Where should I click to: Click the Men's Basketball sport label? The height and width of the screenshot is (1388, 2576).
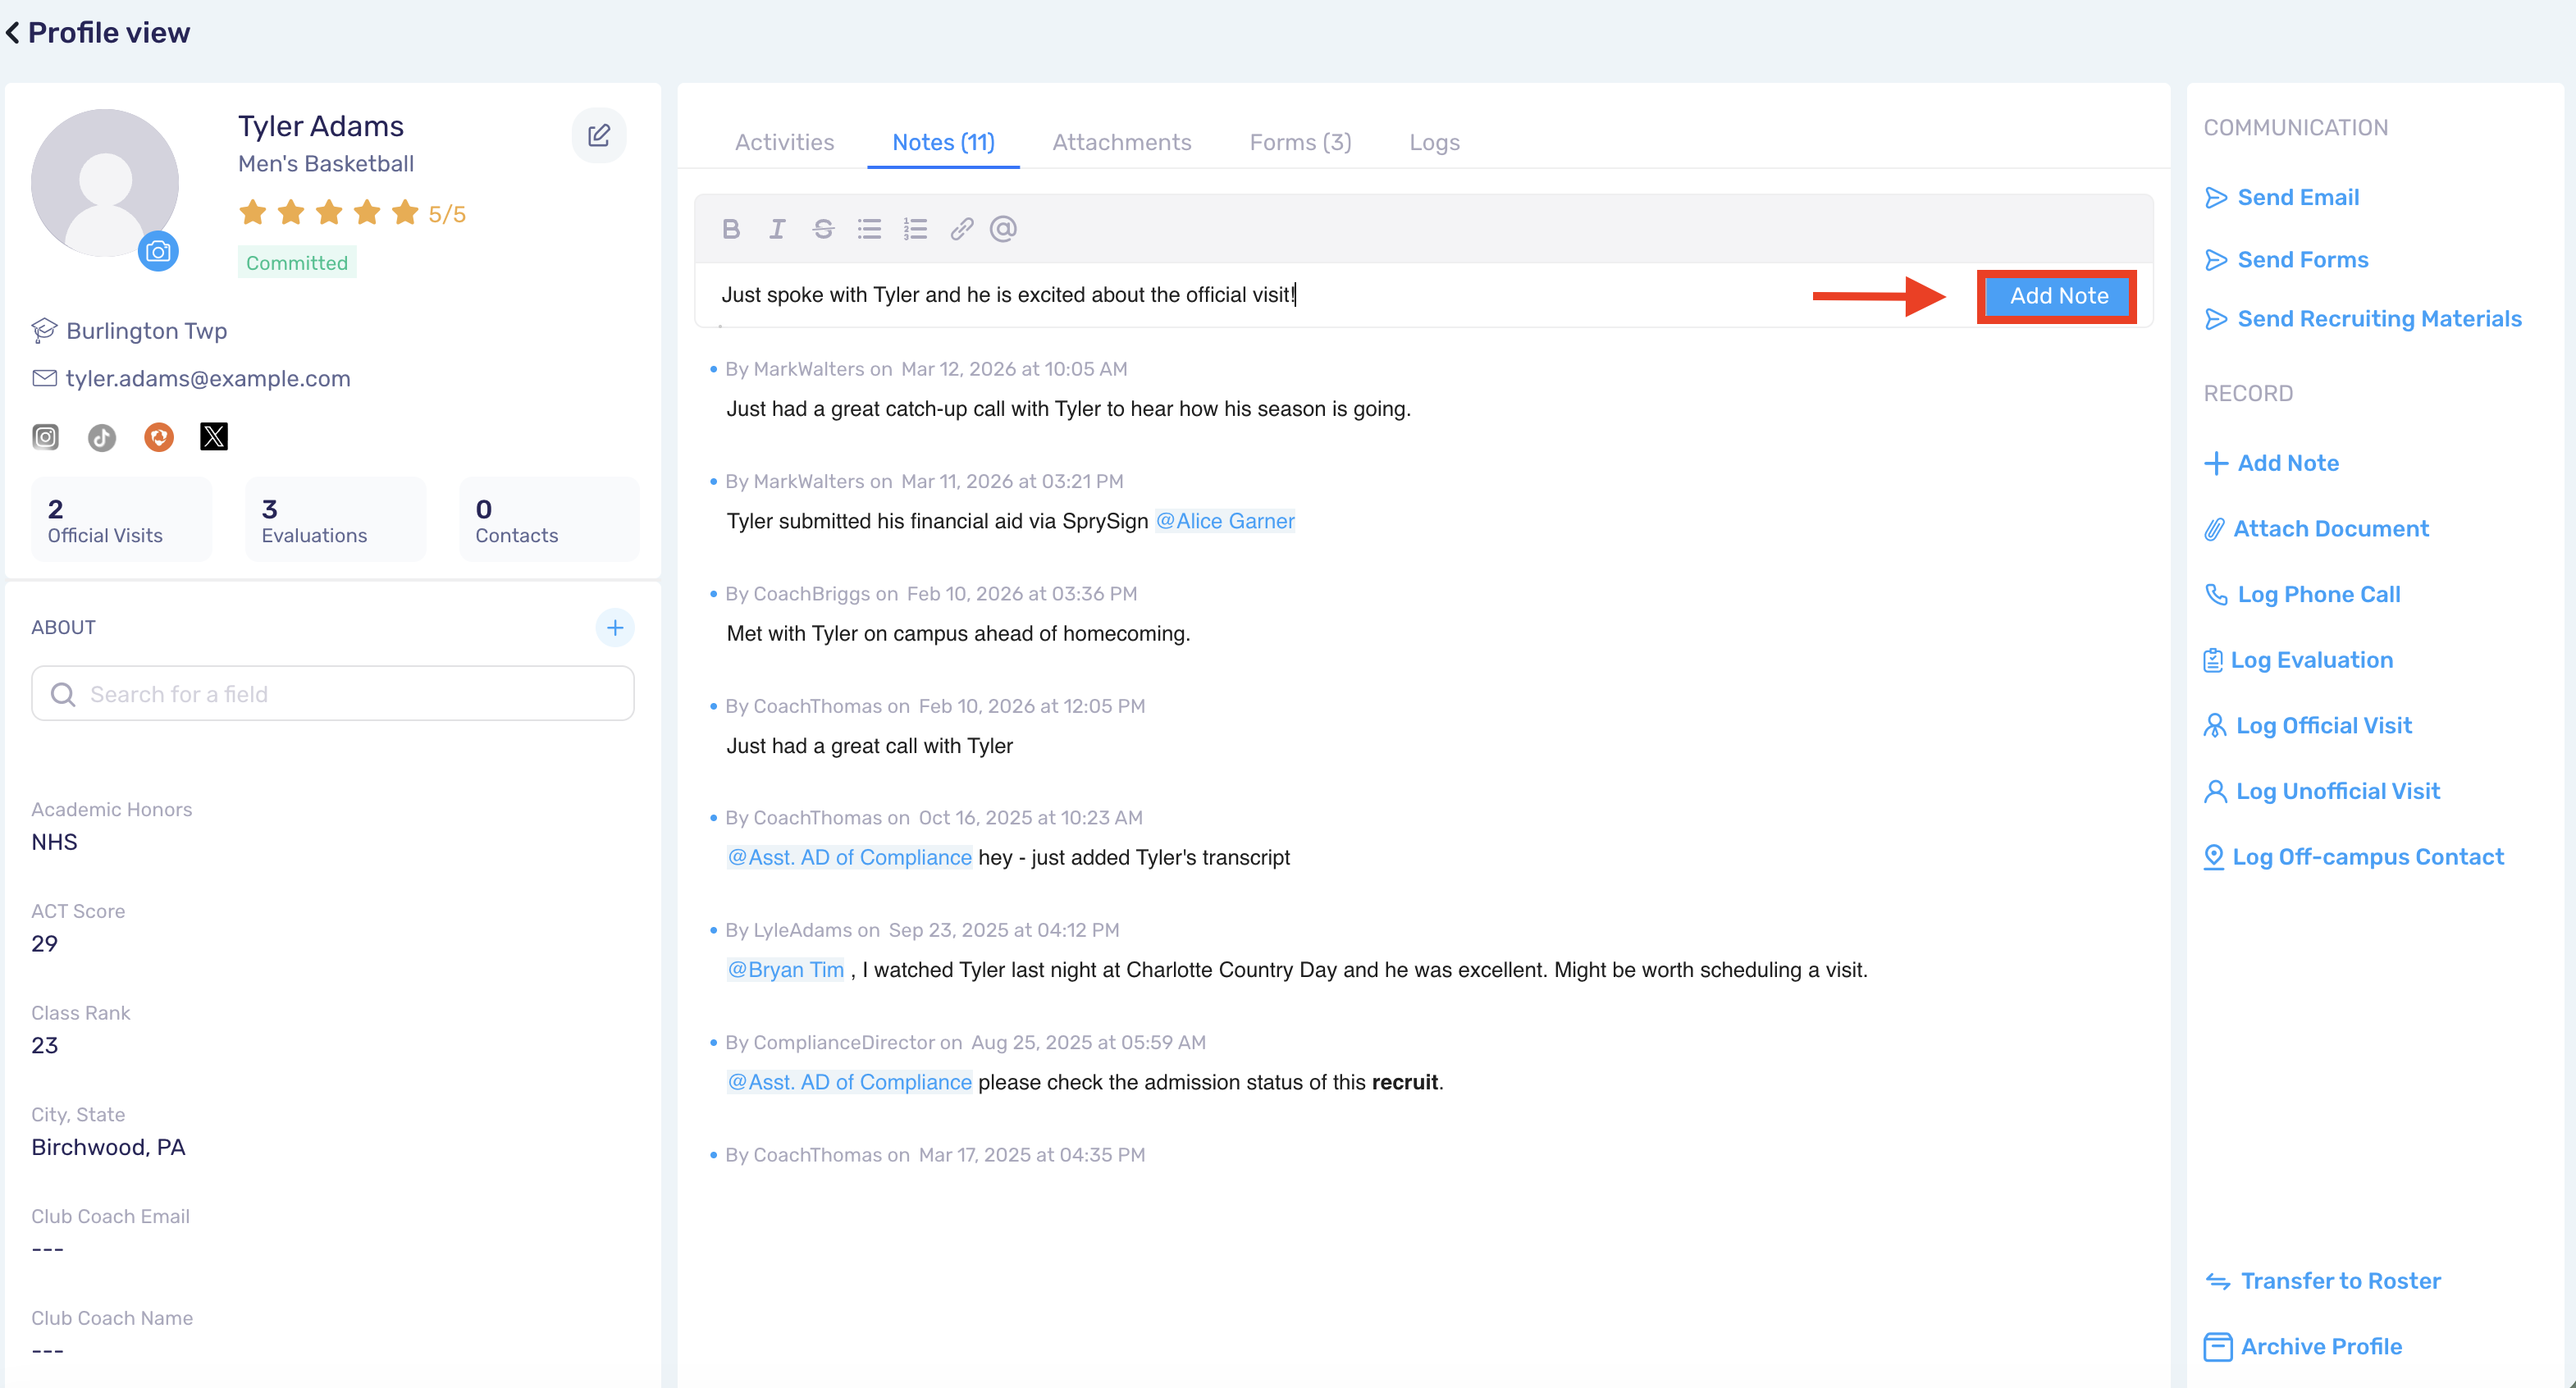[326, 164]
